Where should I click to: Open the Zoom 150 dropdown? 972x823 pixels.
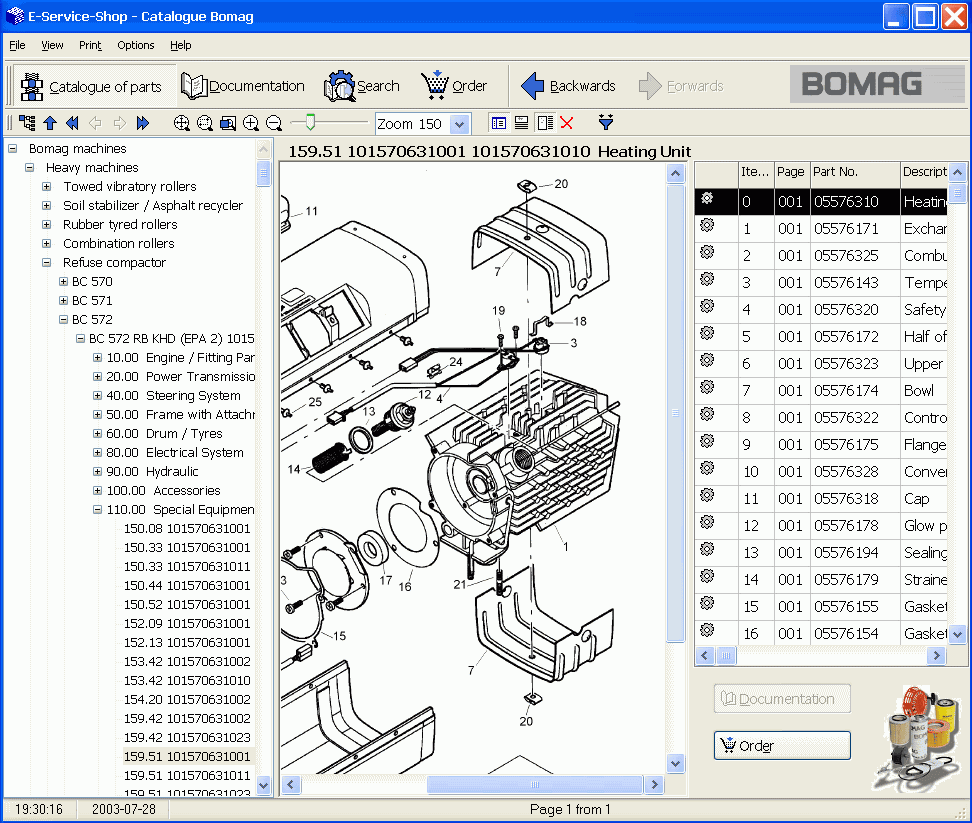click(459, 124)
